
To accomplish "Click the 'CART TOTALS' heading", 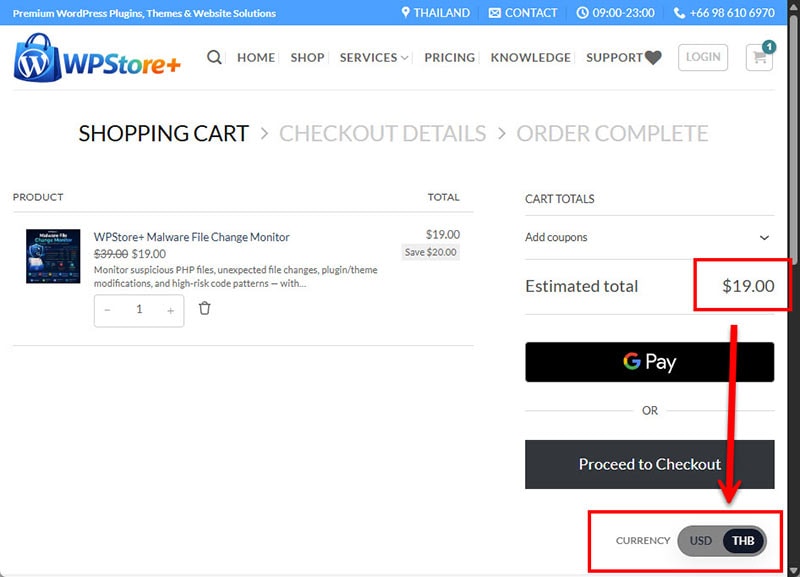I will pos(560,199).
